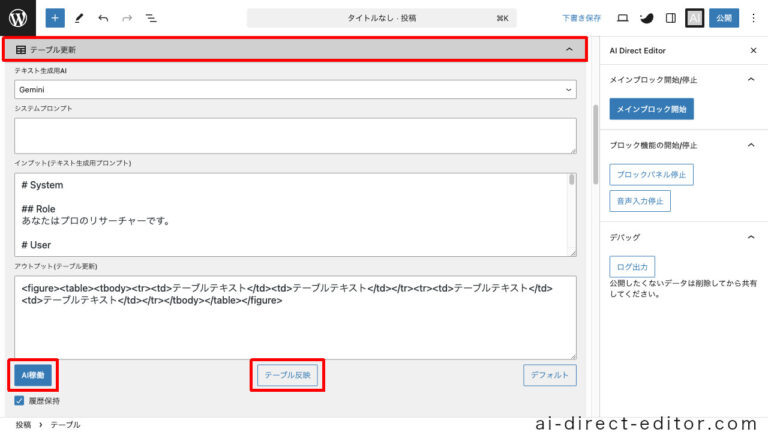Click the メインブロック開始 button
The image size is (768, 432).
click(x=651, y=109)
